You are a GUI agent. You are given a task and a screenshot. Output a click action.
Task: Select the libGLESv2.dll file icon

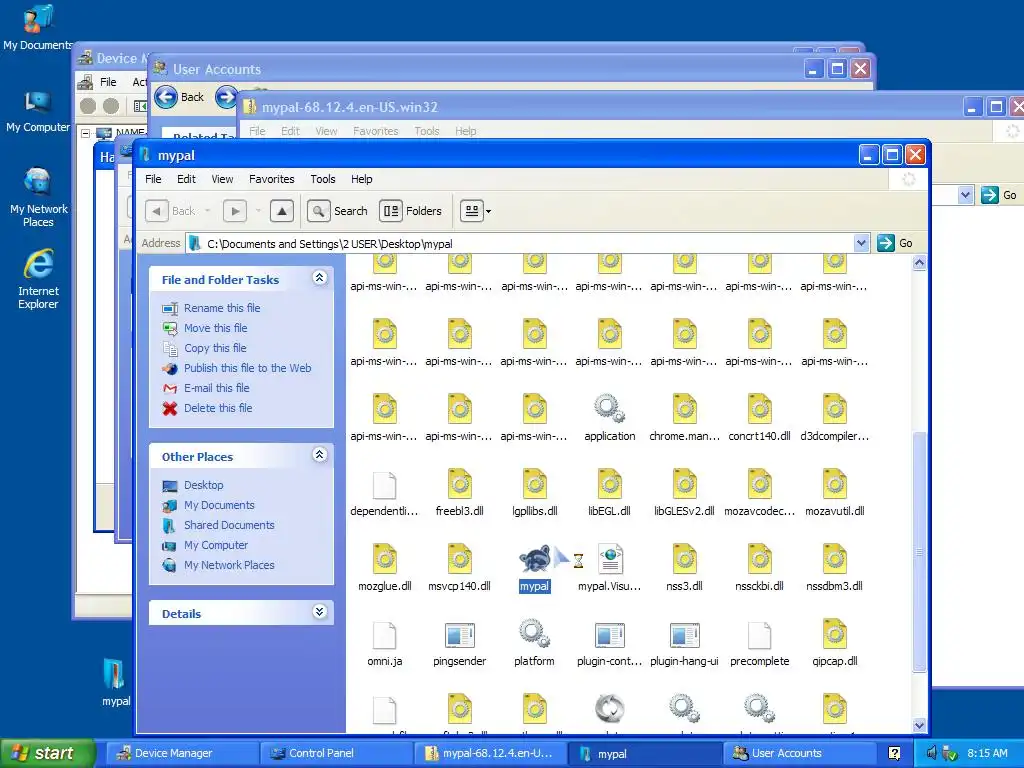tap(684, 485)
